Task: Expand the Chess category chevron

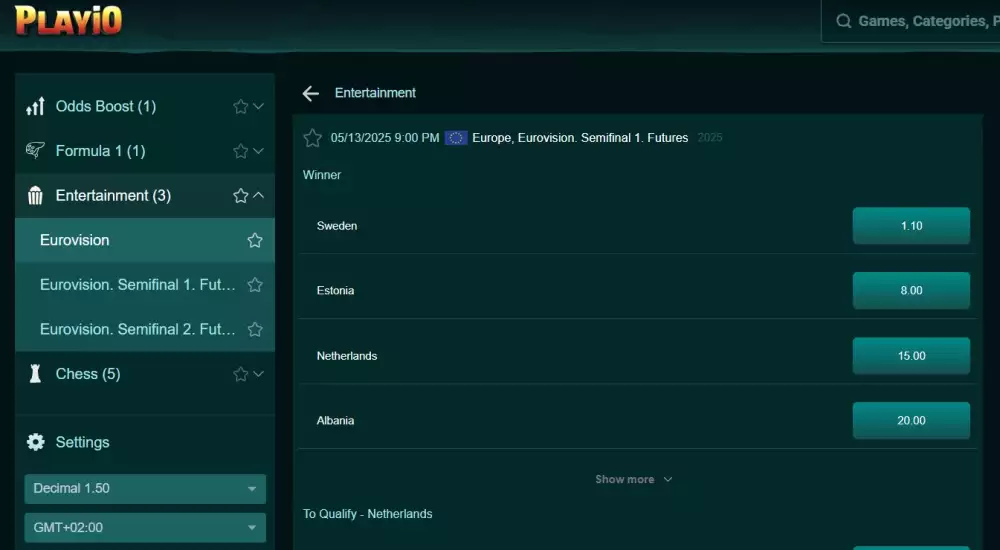Action: pyautogui.click(x=258, y=374)
